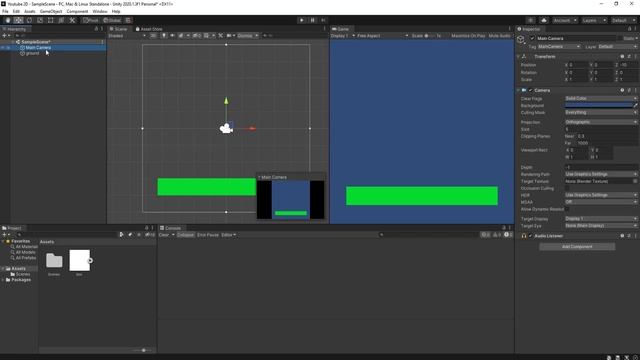Start Play mode

click(x=302, y=20)
